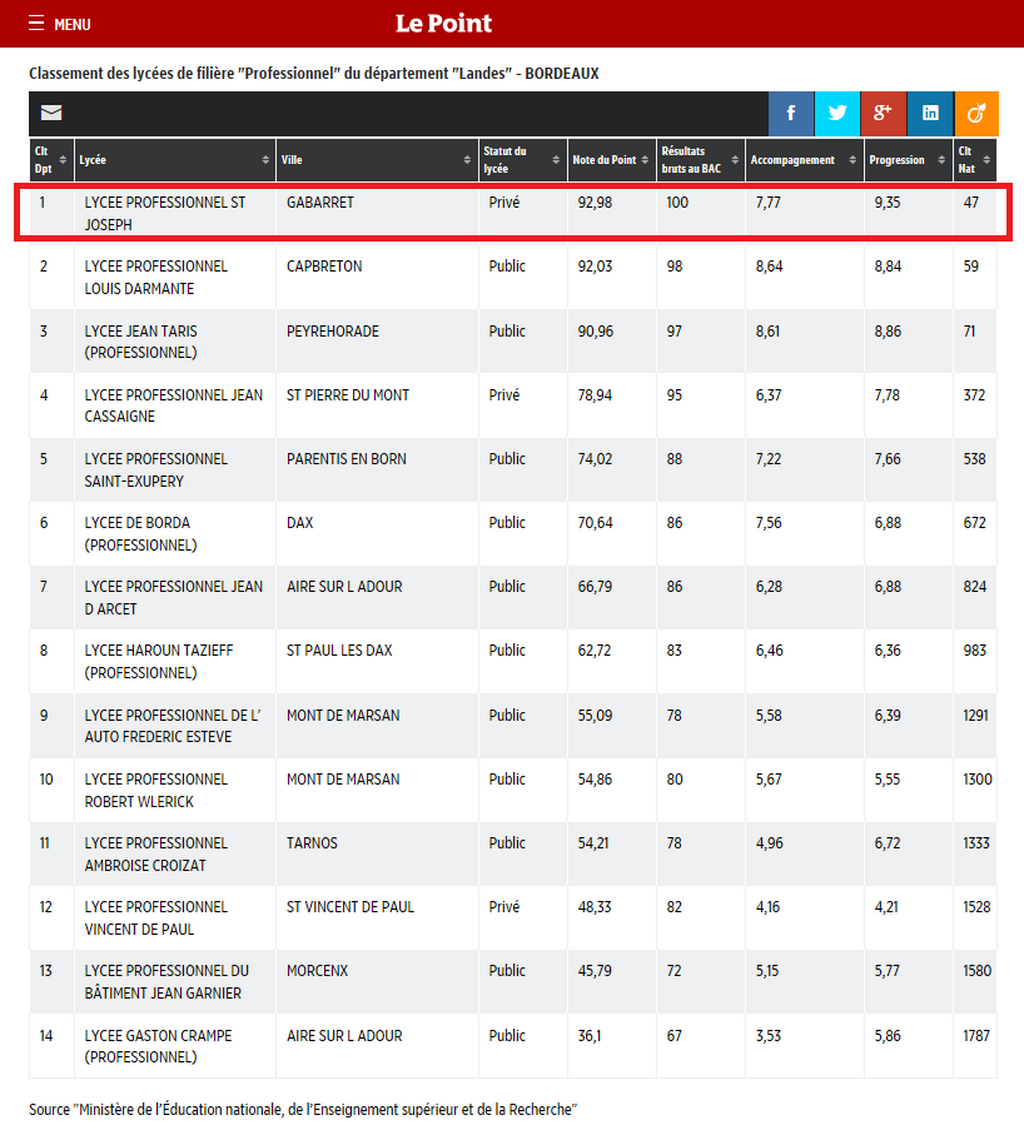This screenshot has width=1024, height=1140.
Task: Click the 36,1 score value
Action: [590, 1035]
